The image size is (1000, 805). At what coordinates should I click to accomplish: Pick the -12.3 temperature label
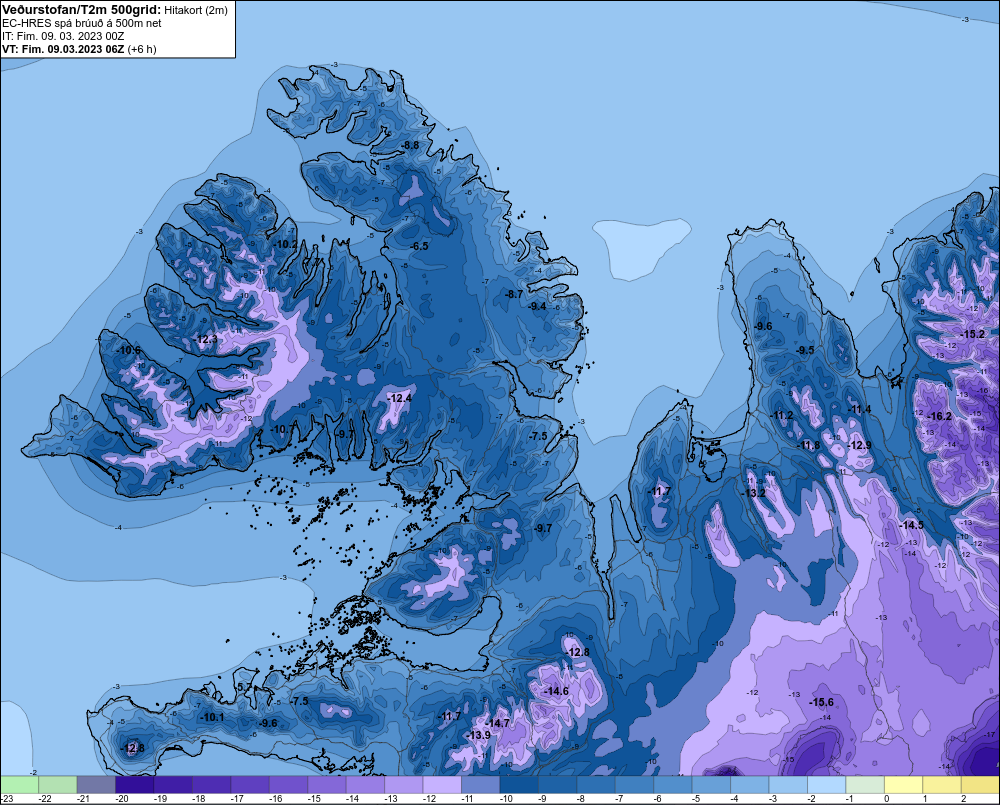click(x=205, y=339)
